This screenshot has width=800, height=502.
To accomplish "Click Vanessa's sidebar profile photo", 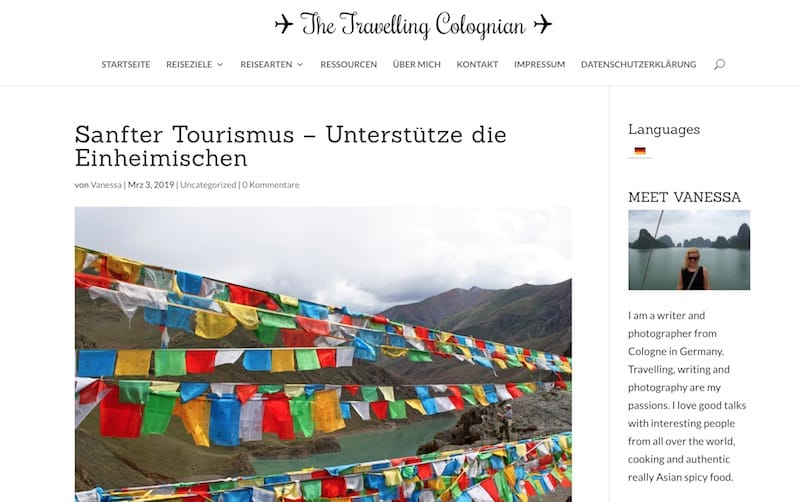I will [689, 250].
